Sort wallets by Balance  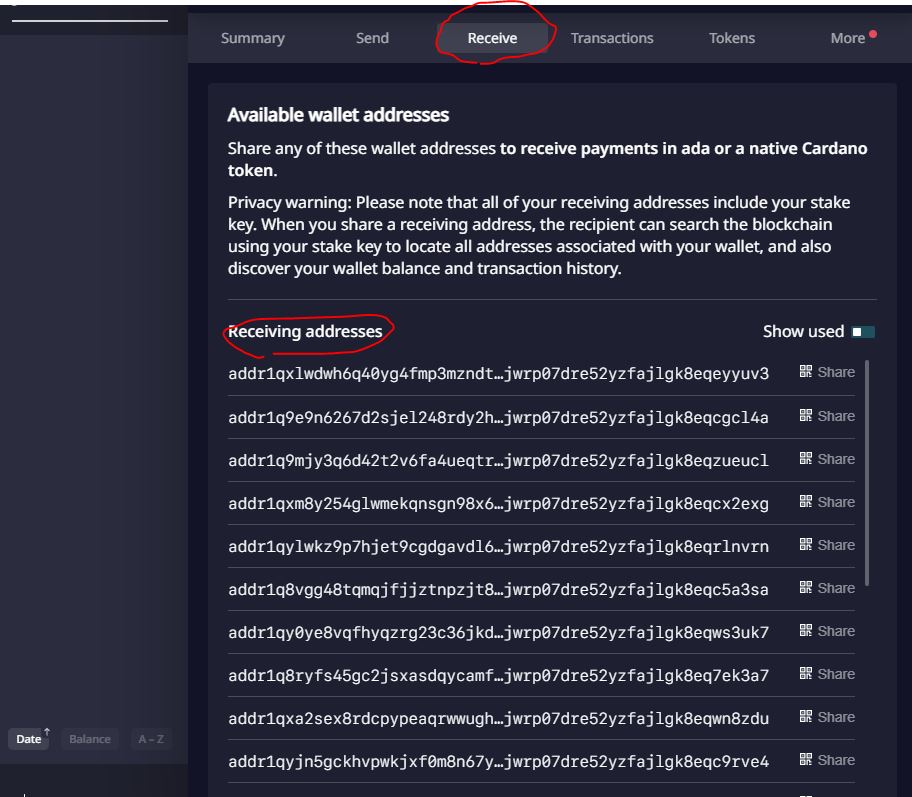pos(90,739)
